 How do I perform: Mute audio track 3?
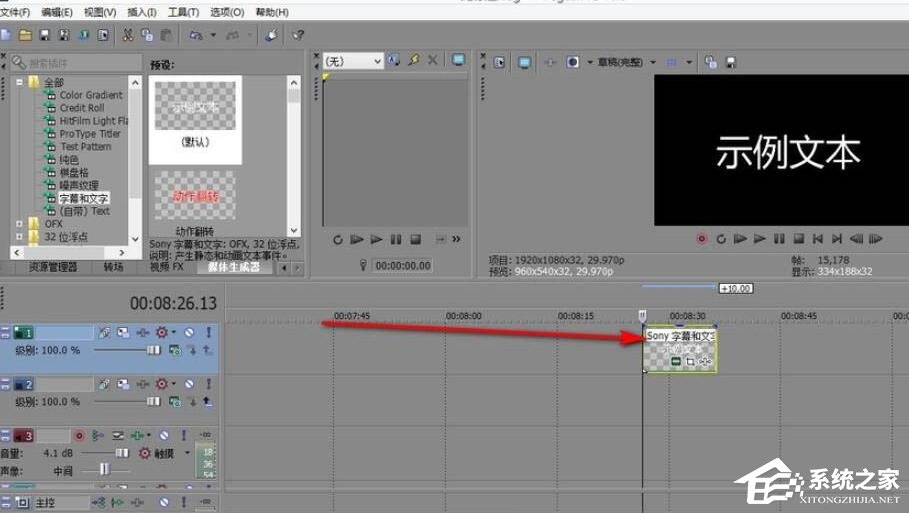click(x=164, y=436)
